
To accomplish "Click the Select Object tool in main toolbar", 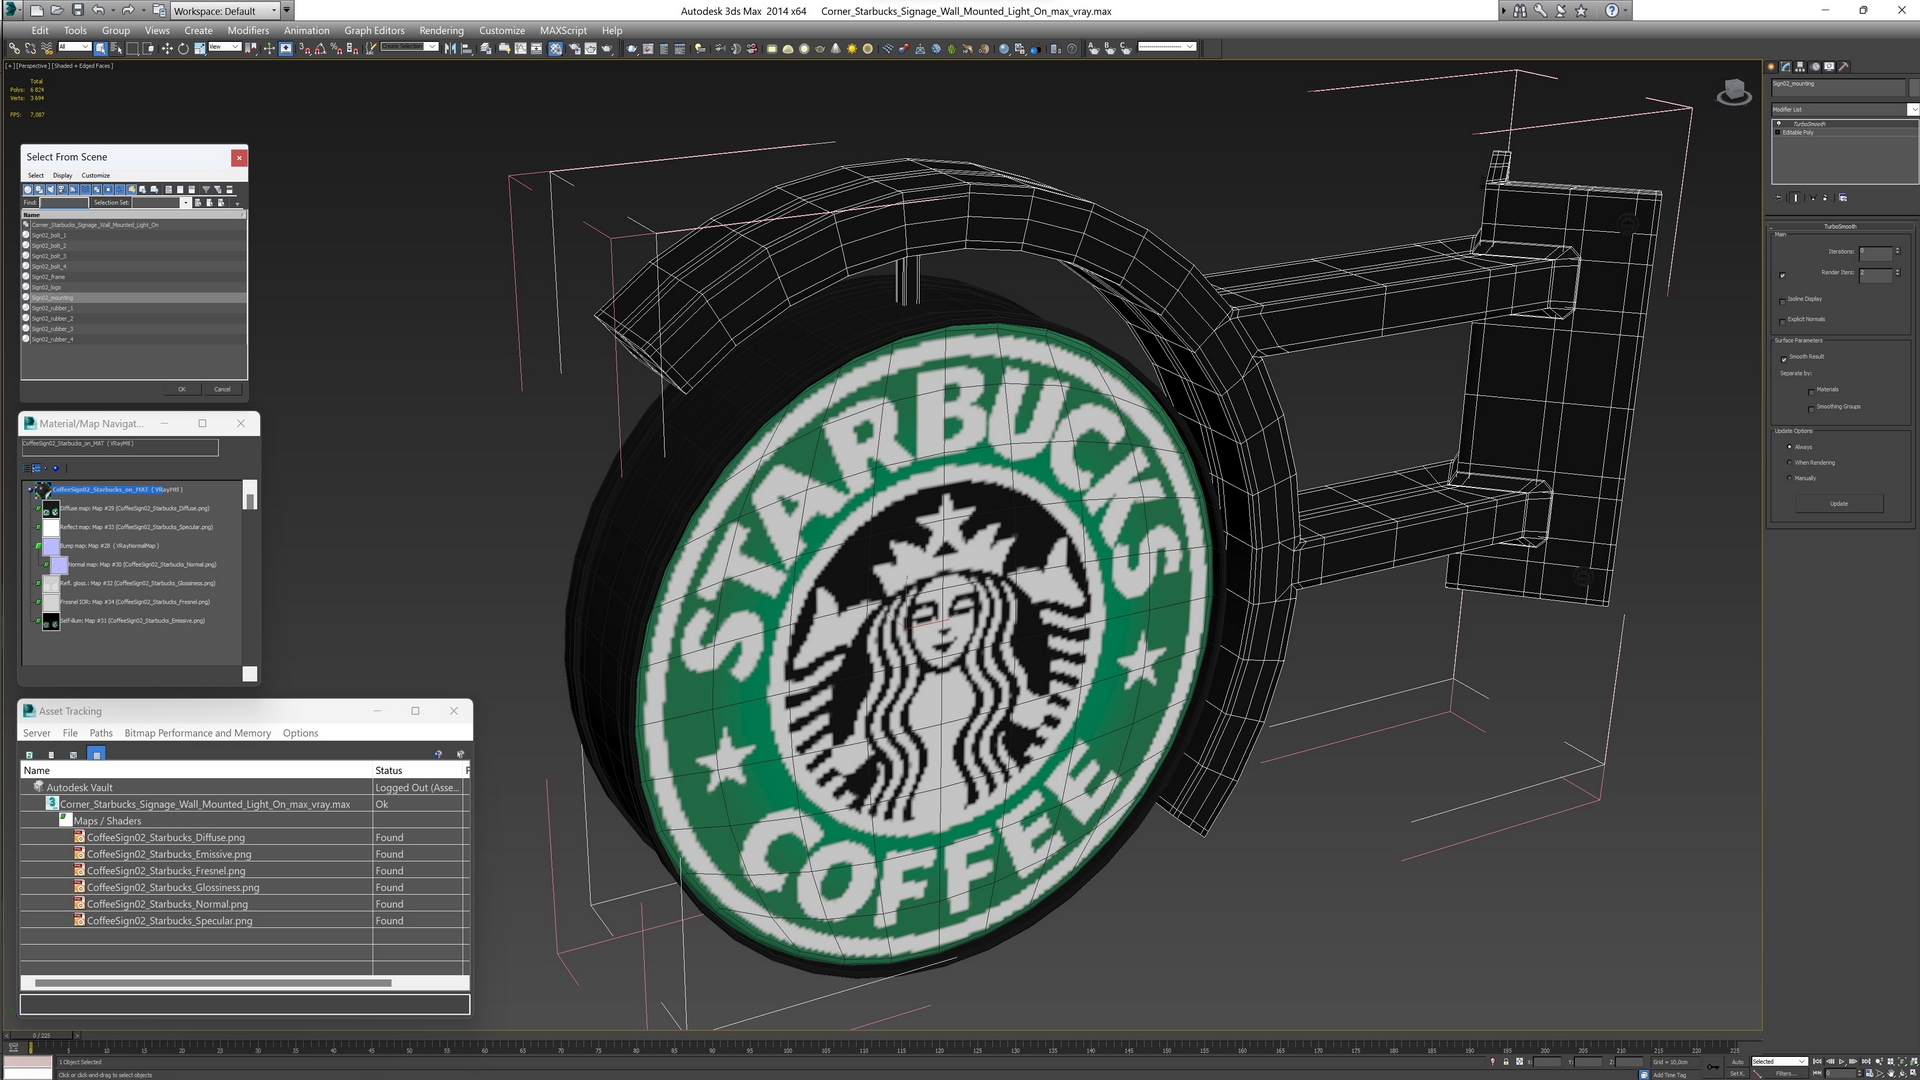I will coord(102,48).
